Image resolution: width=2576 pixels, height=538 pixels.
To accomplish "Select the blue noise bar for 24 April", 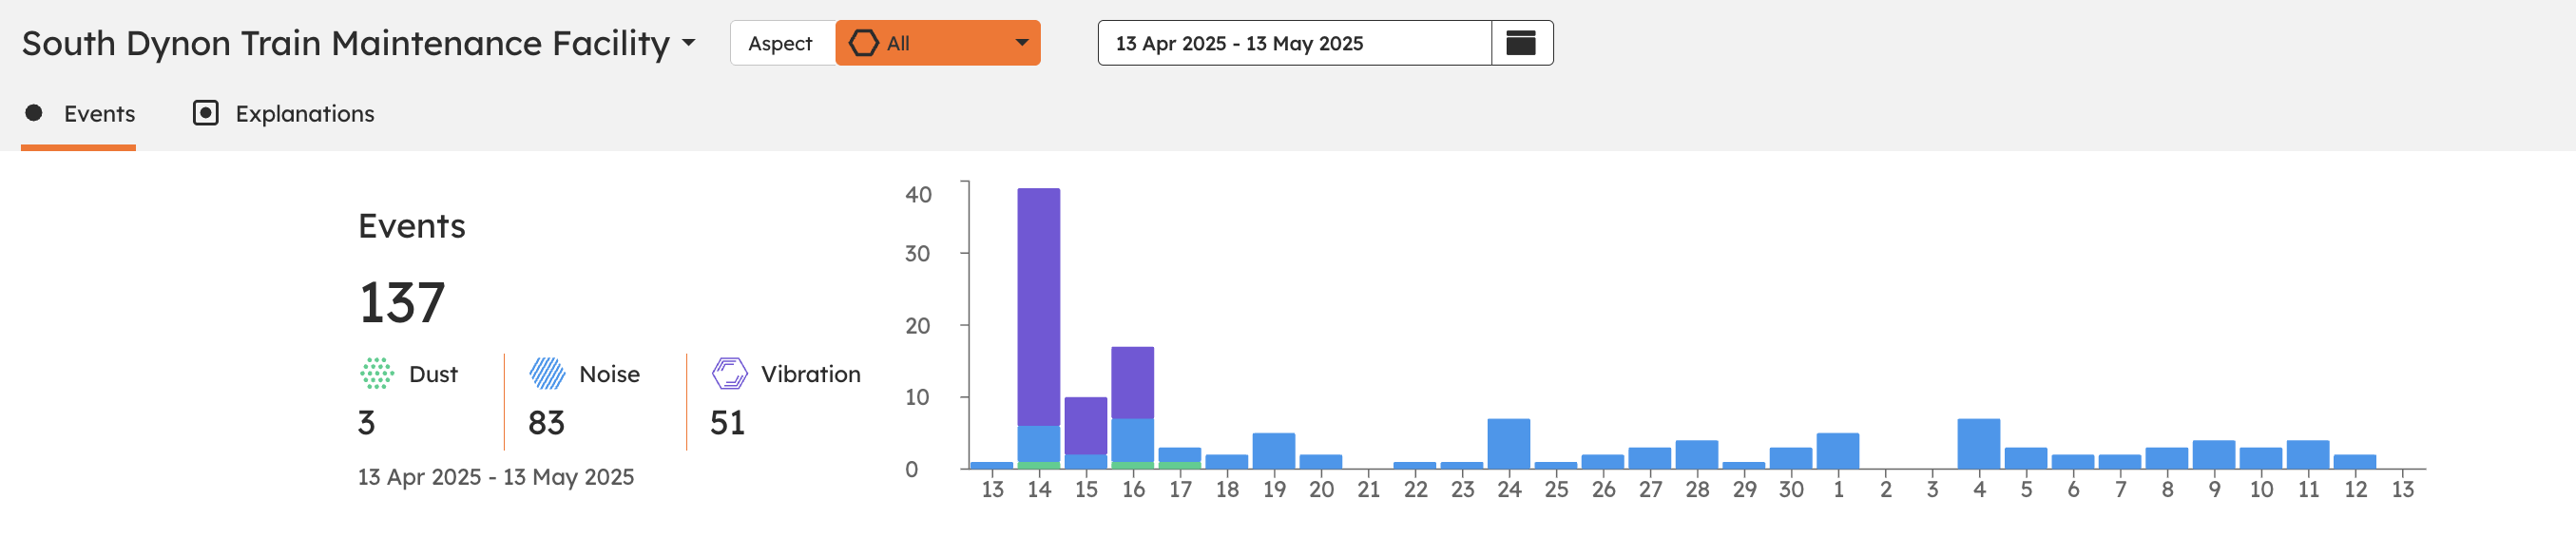I will 1508,444.
